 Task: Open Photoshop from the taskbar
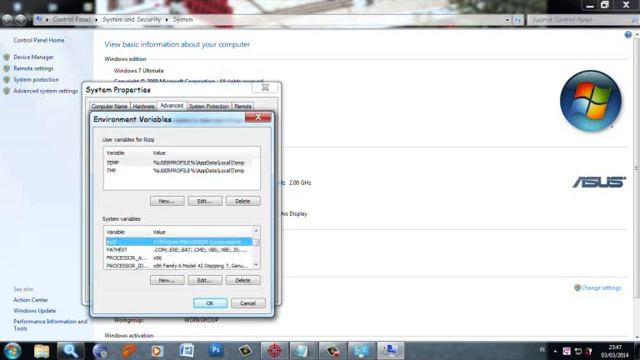216,351
